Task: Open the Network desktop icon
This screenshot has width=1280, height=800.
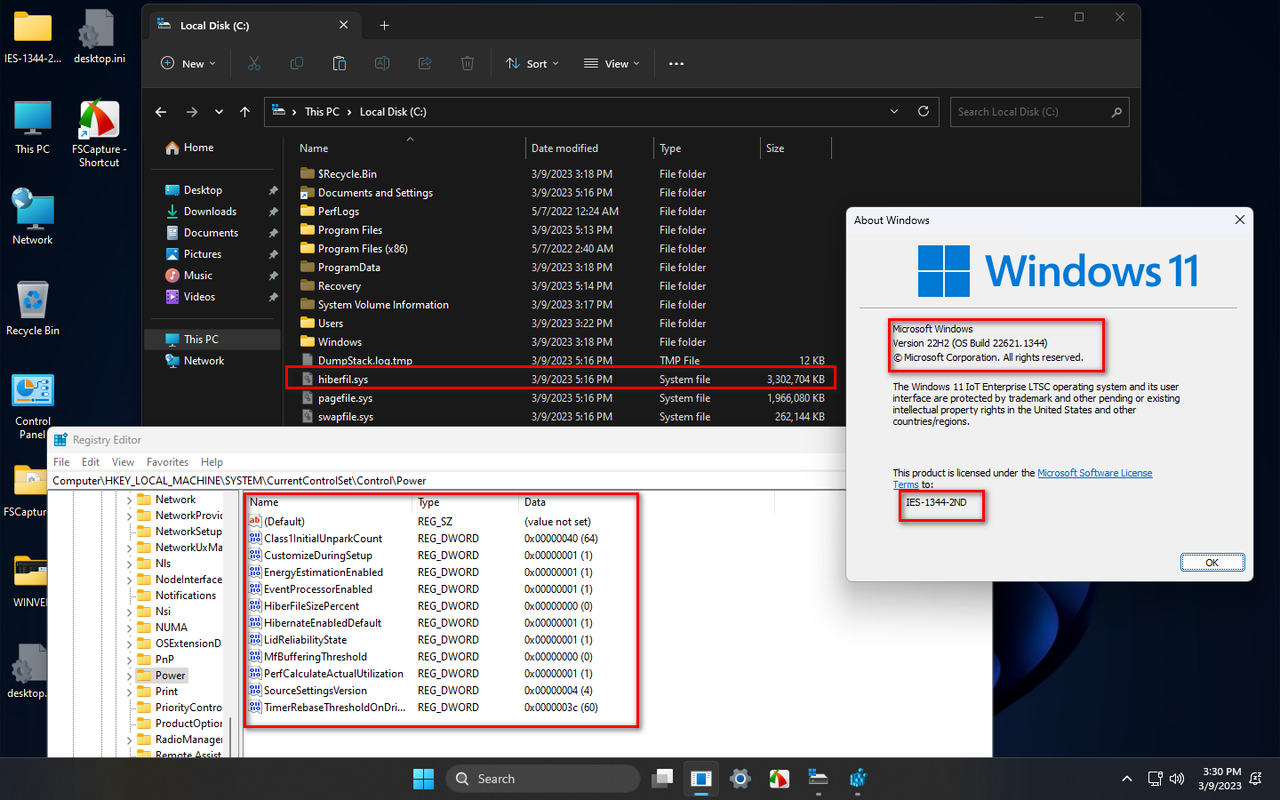Action: [x=33, y=216]
